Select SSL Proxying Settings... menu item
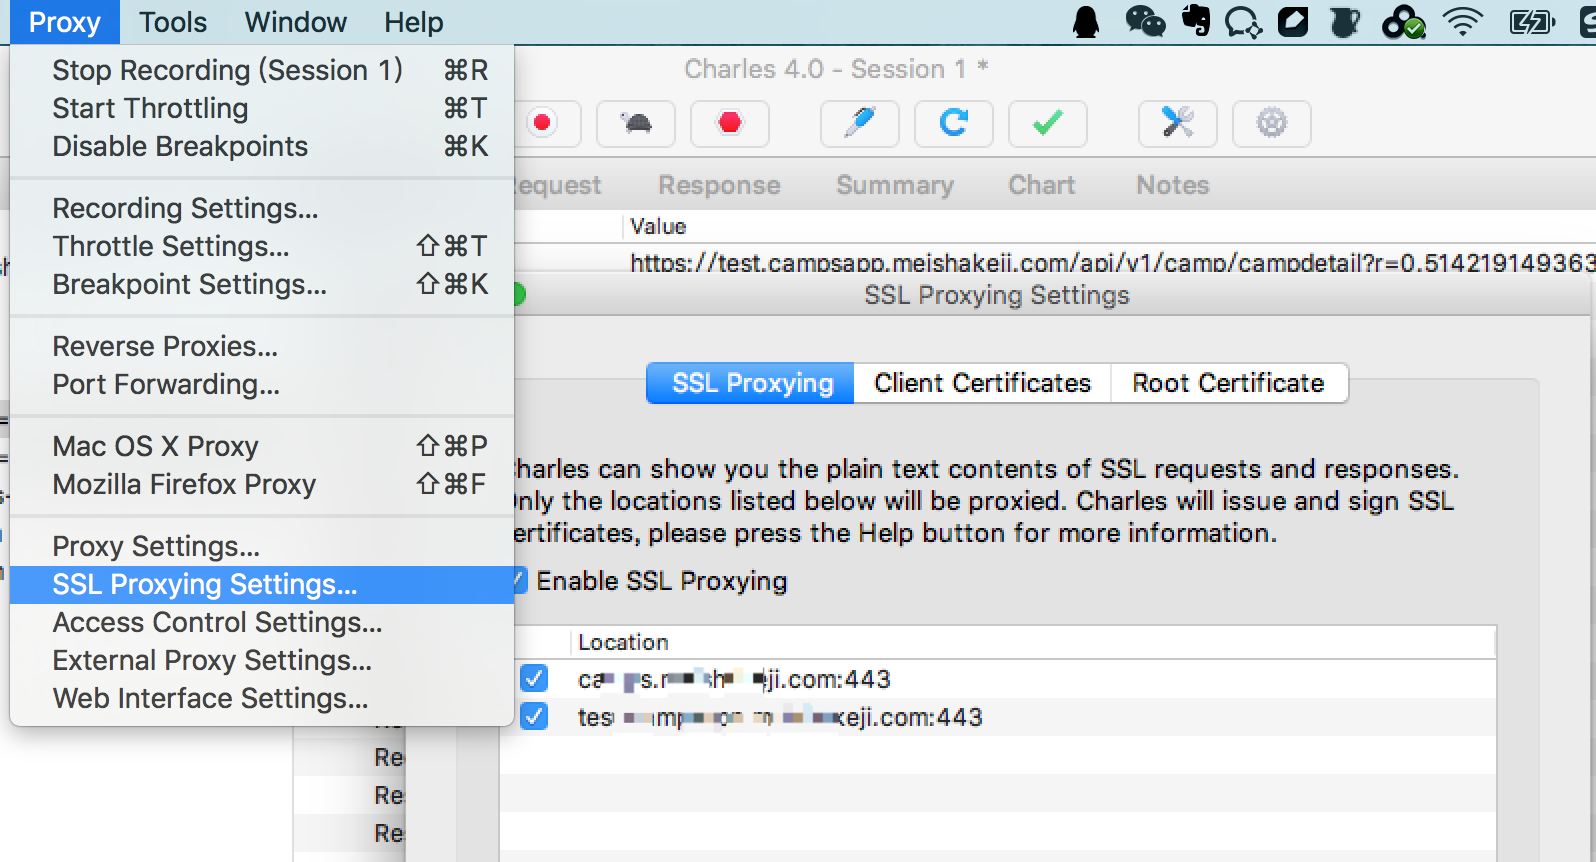The height and width of the screenshot is (862, 1596). (262, 584)
